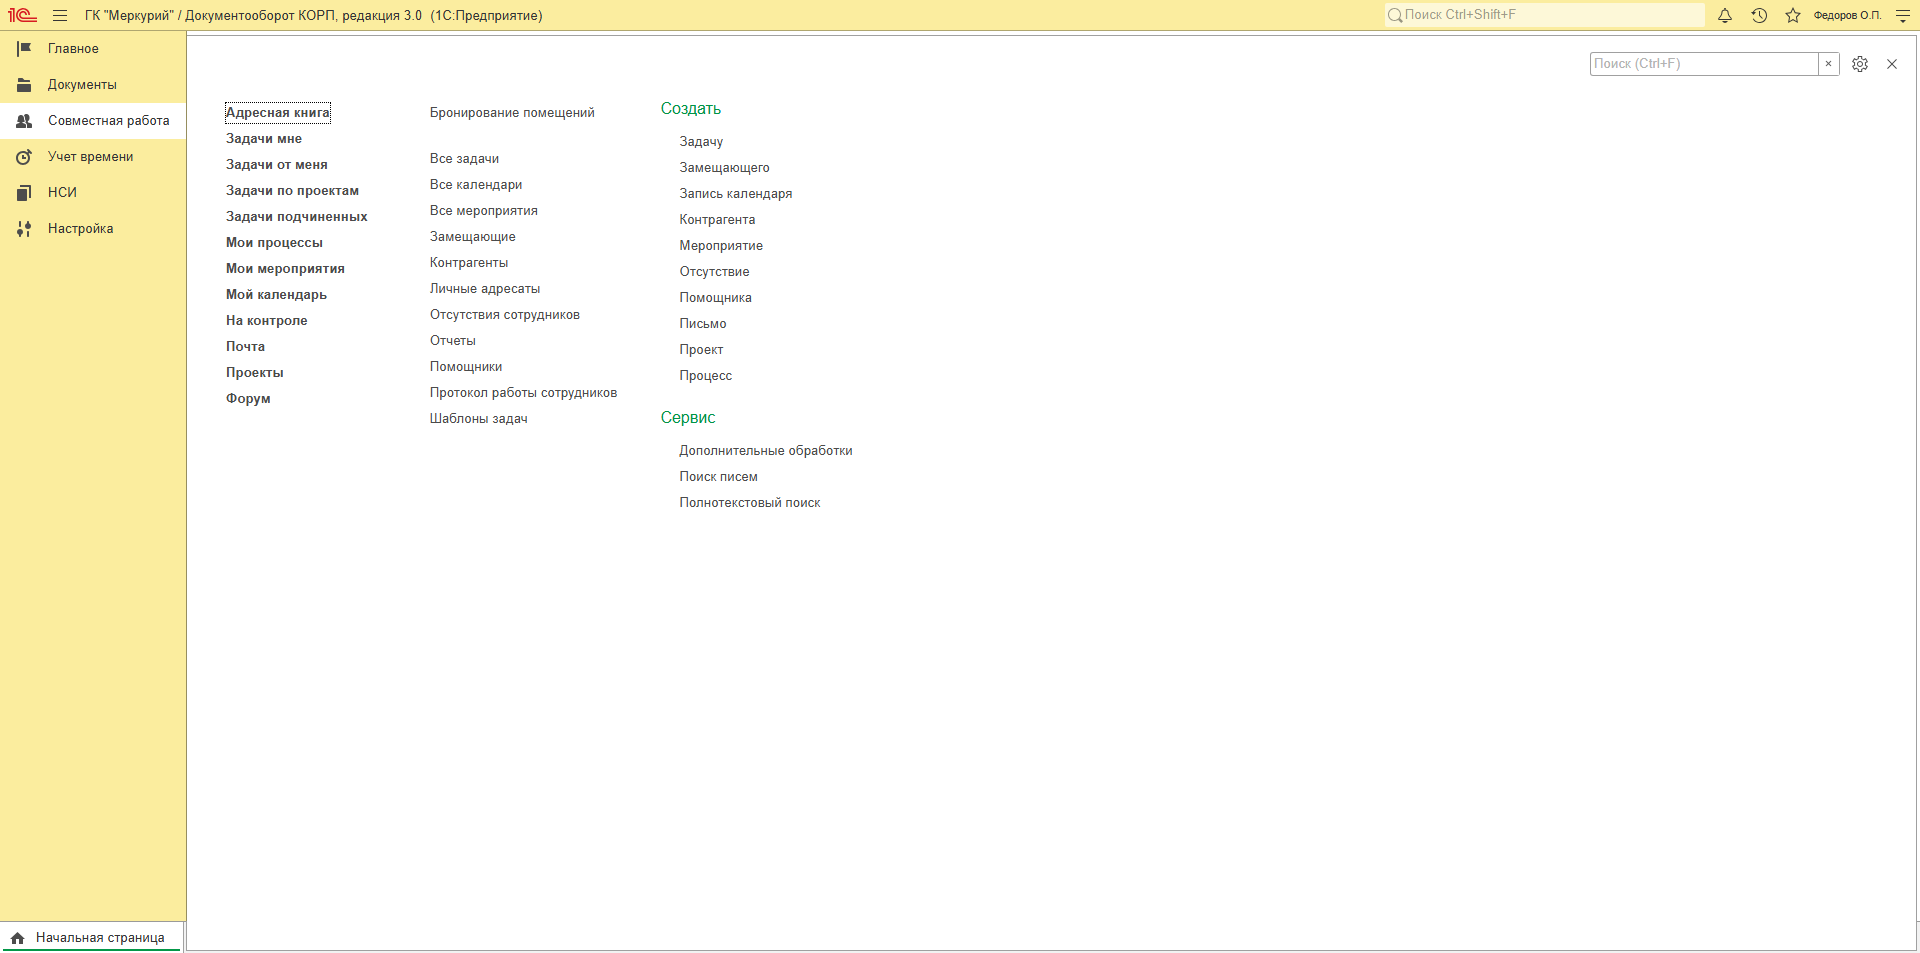Screen dimensions: 1920x953
Task: Open Задачи от меня
Action: (x=277, y=164)
